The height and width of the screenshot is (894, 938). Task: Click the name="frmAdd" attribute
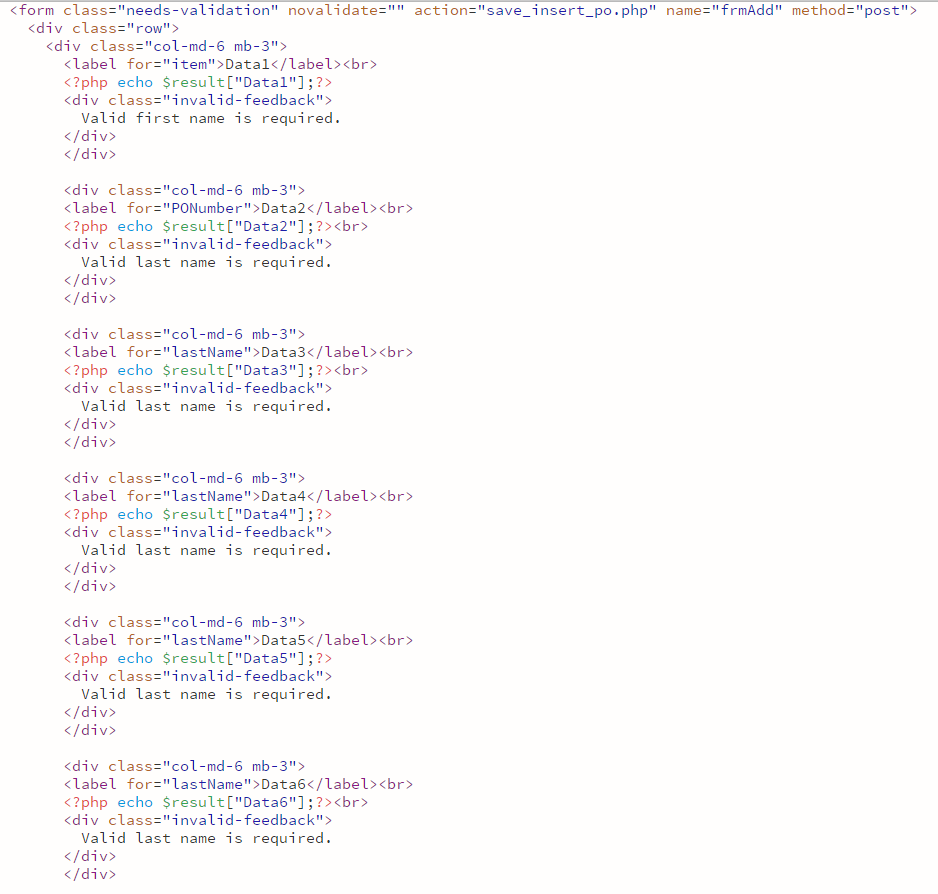[724, 10]
